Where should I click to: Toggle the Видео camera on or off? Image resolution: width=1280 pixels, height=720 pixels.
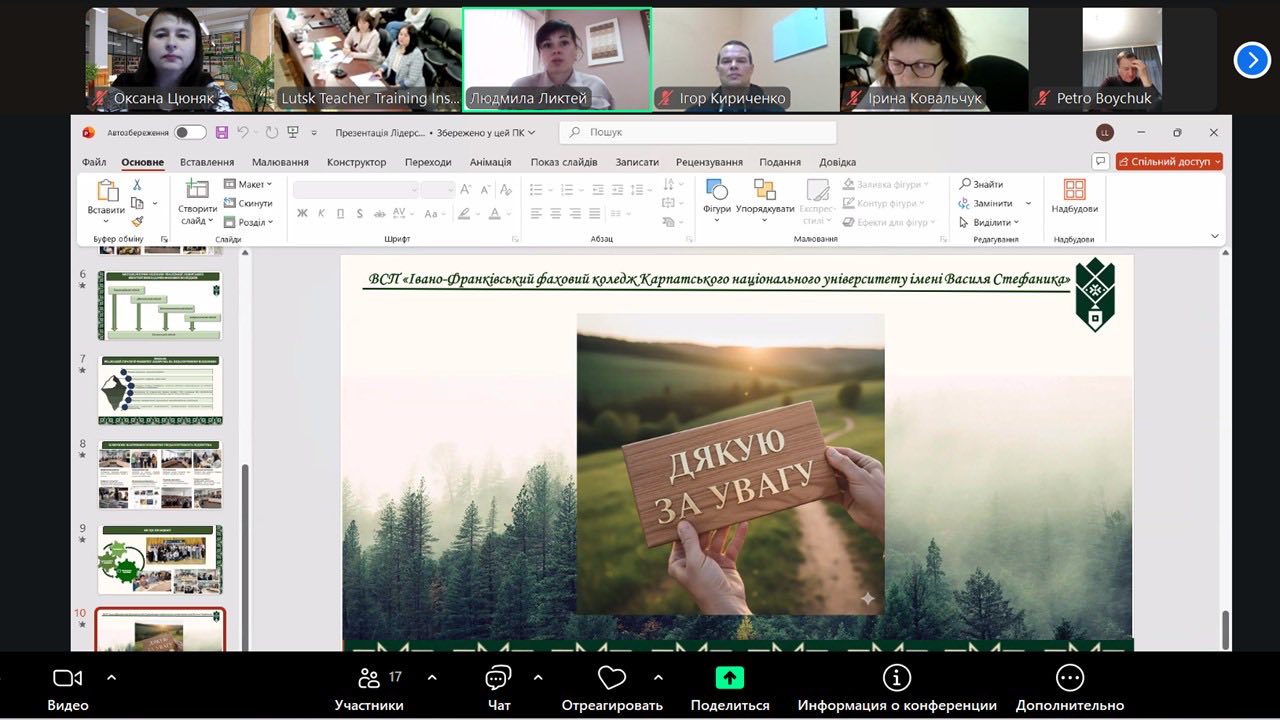(67, 678)
